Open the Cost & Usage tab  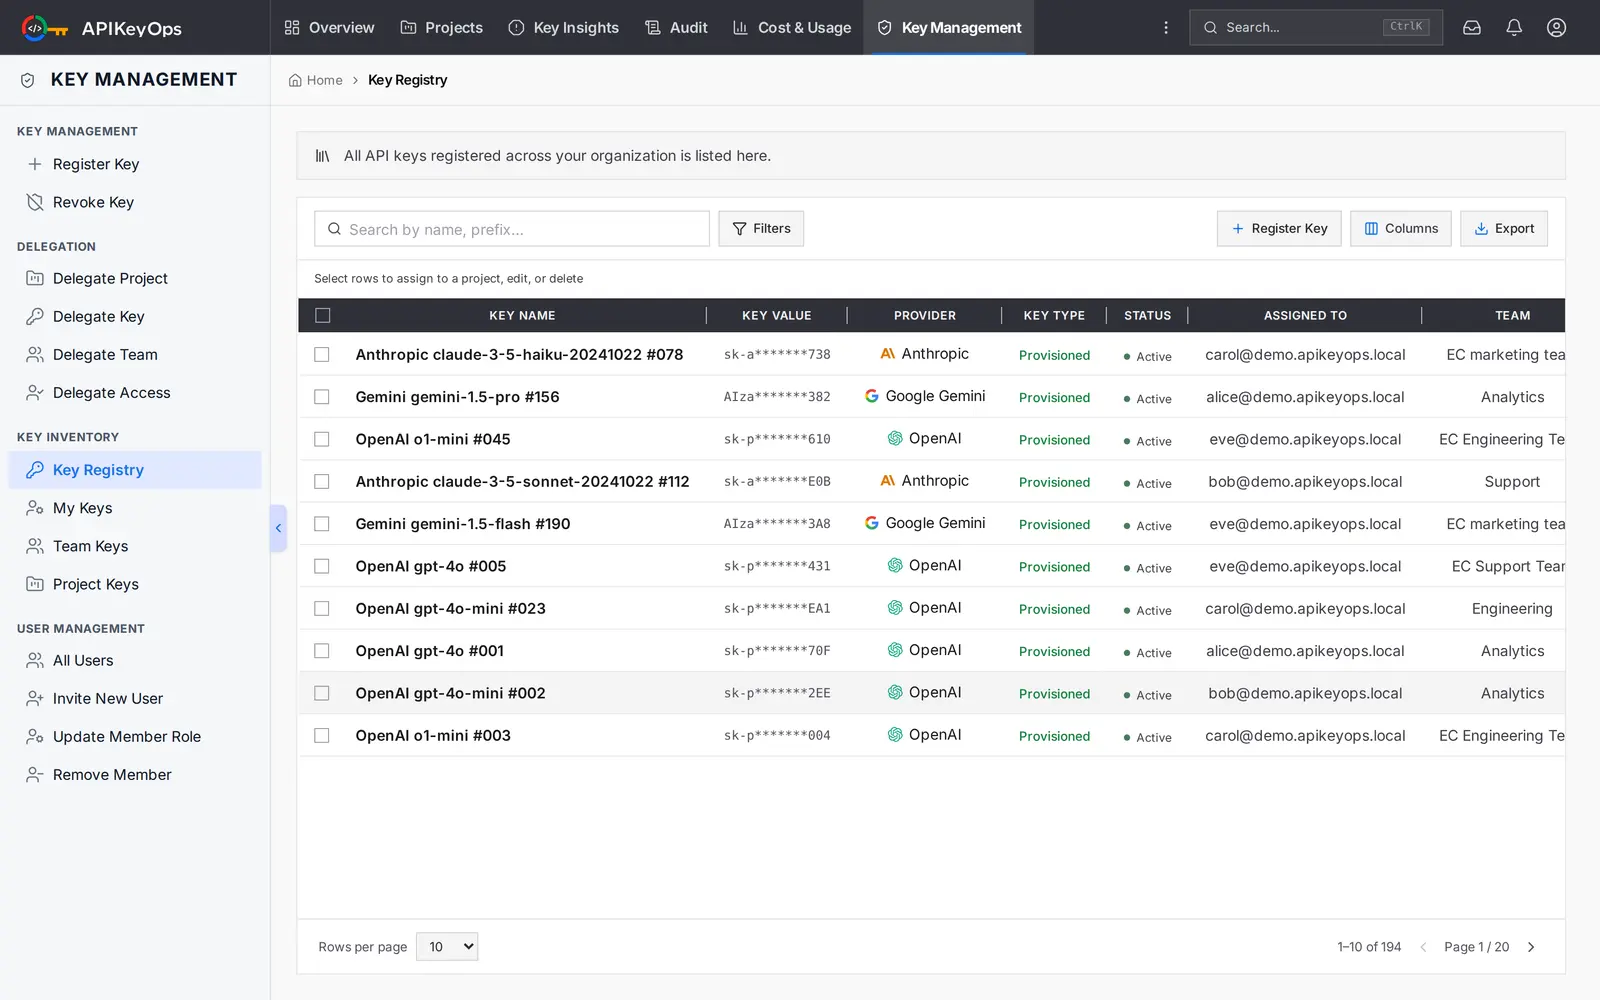[791, 28]
